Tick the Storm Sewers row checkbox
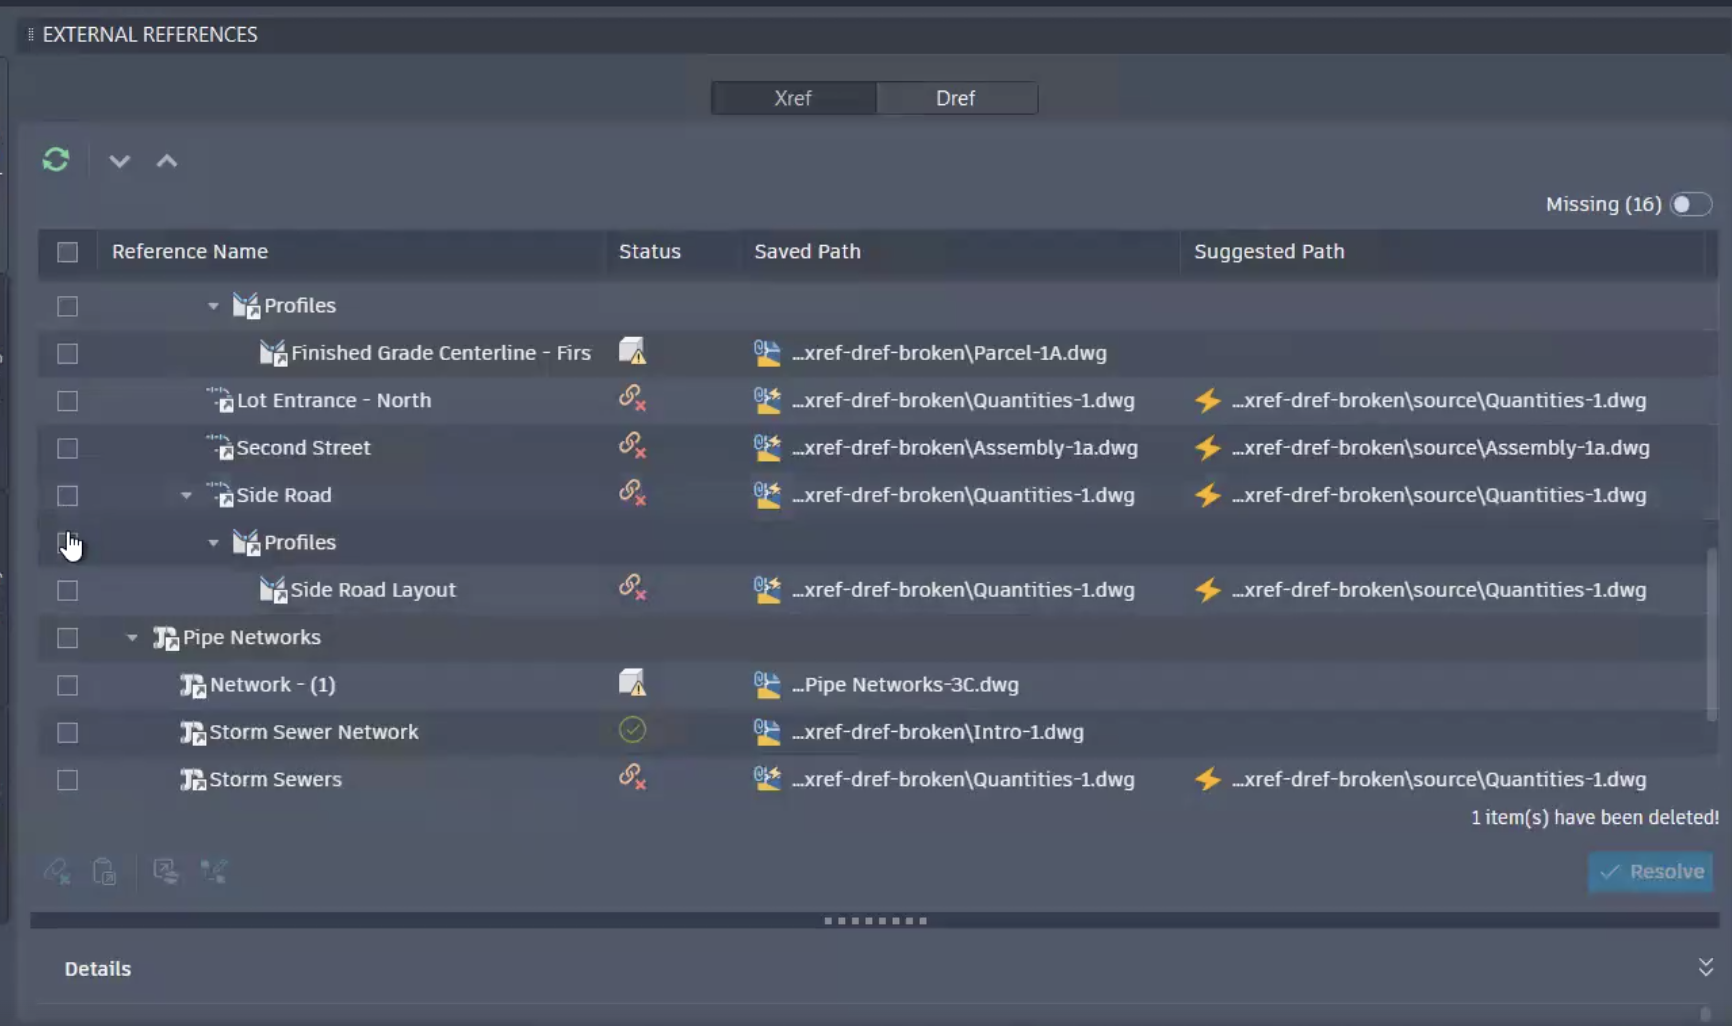The width and height of the screenshot is (1732, 1026). [x=67, y=780]
